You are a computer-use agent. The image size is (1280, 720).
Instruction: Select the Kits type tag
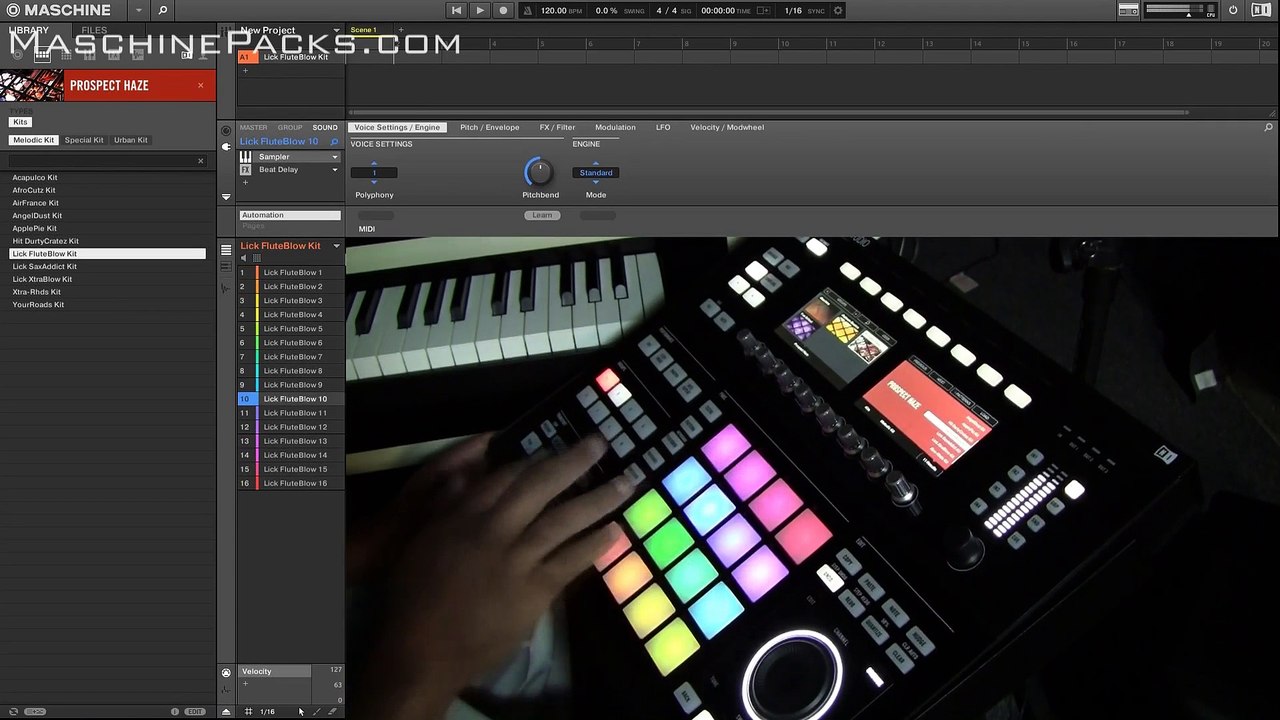pyautogui.click(x=20, y=122)
